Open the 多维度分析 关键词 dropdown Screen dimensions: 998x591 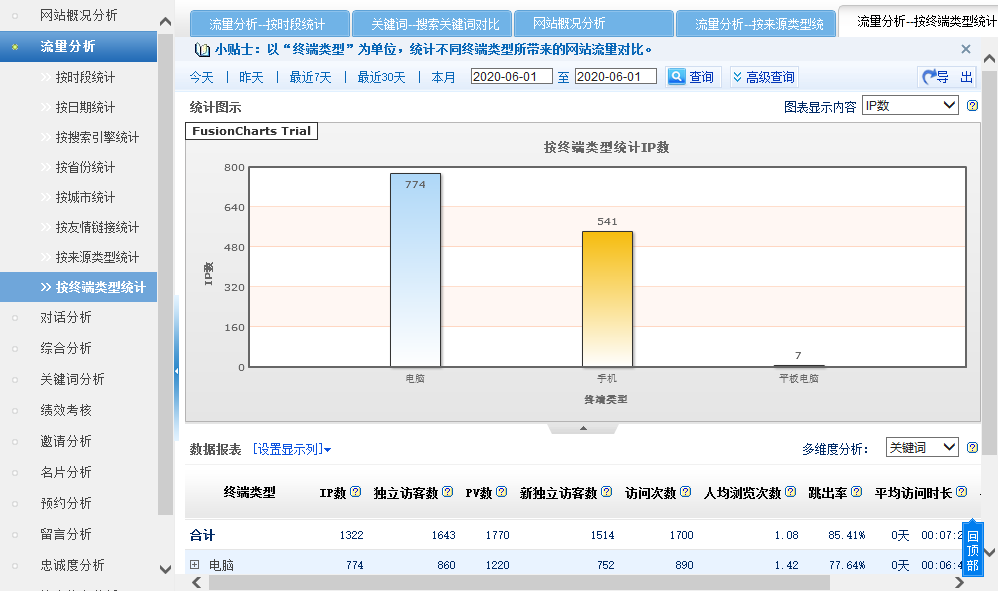pyautogui.click(x=921, y=448)
